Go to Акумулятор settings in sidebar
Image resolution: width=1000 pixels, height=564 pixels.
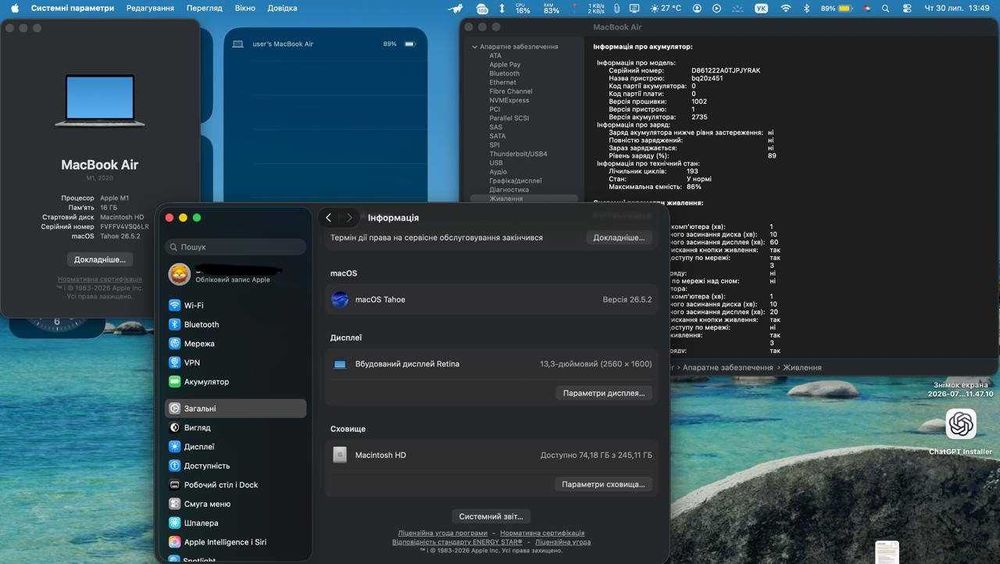[235, 382]
